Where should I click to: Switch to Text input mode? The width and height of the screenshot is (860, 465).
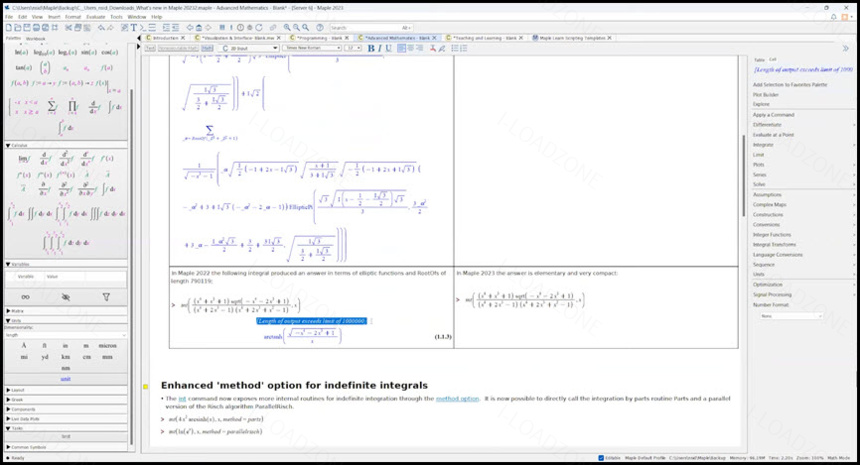(x=150, y=48)
